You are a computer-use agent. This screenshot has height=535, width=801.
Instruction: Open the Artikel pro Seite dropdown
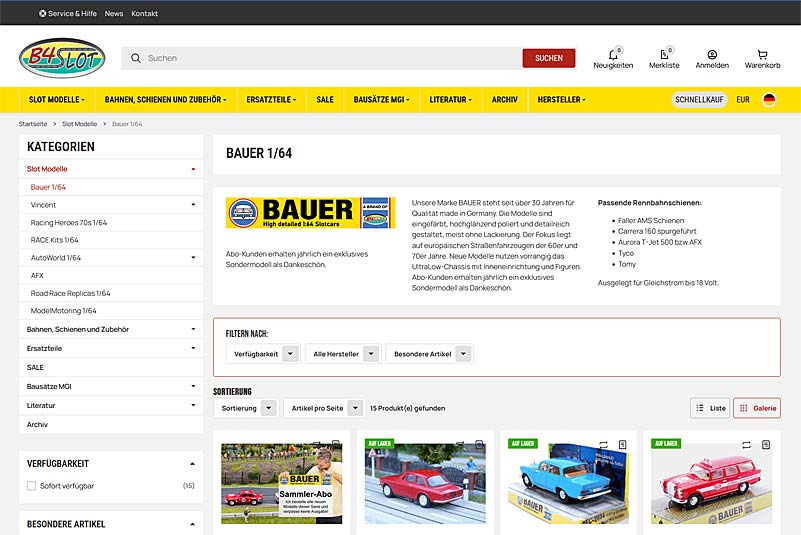(x=324, y=408)
